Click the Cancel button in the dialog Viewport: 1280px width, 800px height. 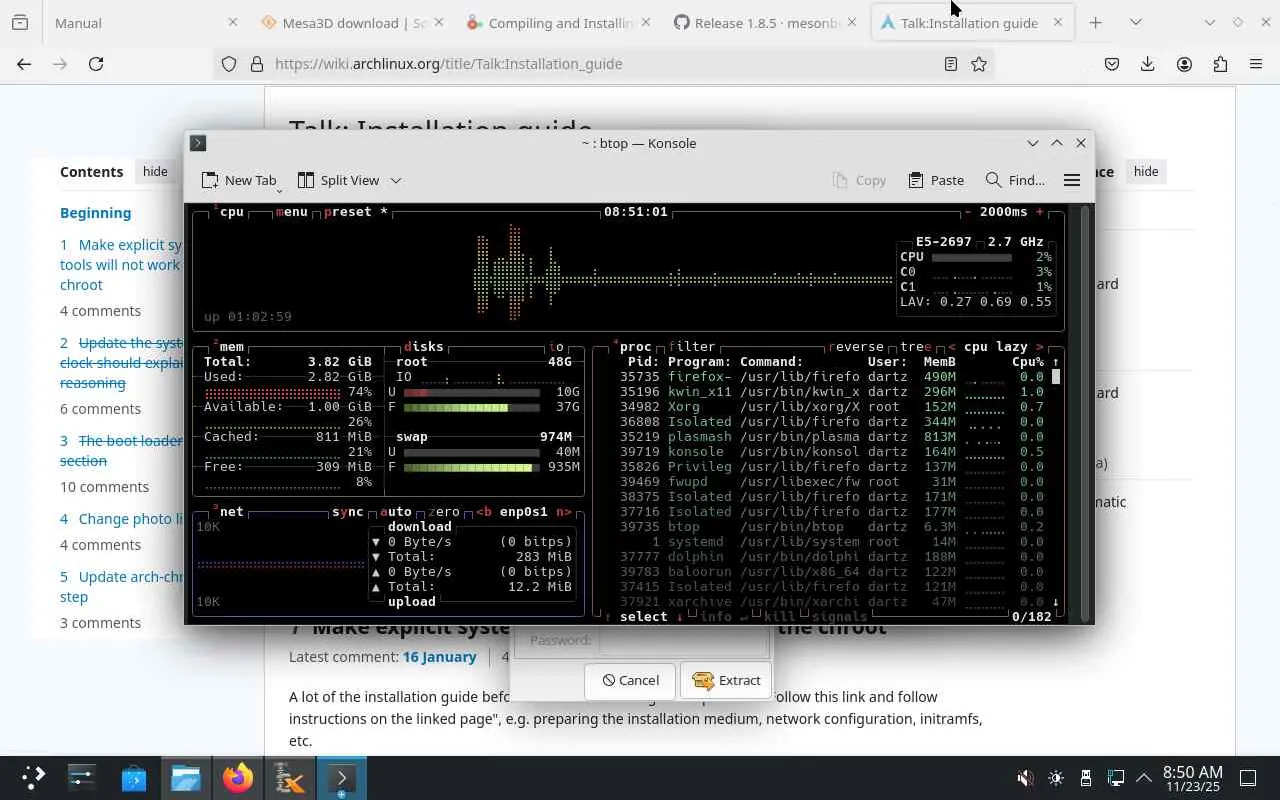(x=630, y=680)
